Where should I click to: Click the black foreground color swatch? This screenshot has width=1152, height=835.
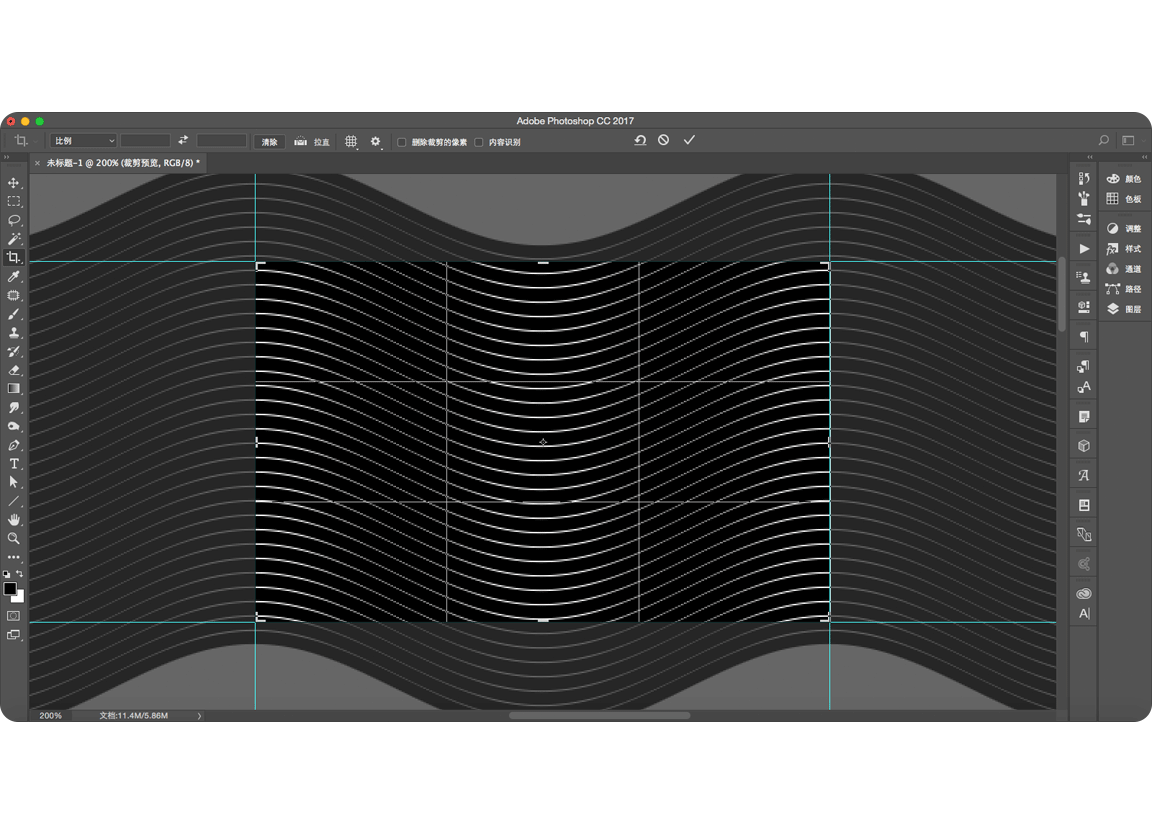tap(9, 588)
